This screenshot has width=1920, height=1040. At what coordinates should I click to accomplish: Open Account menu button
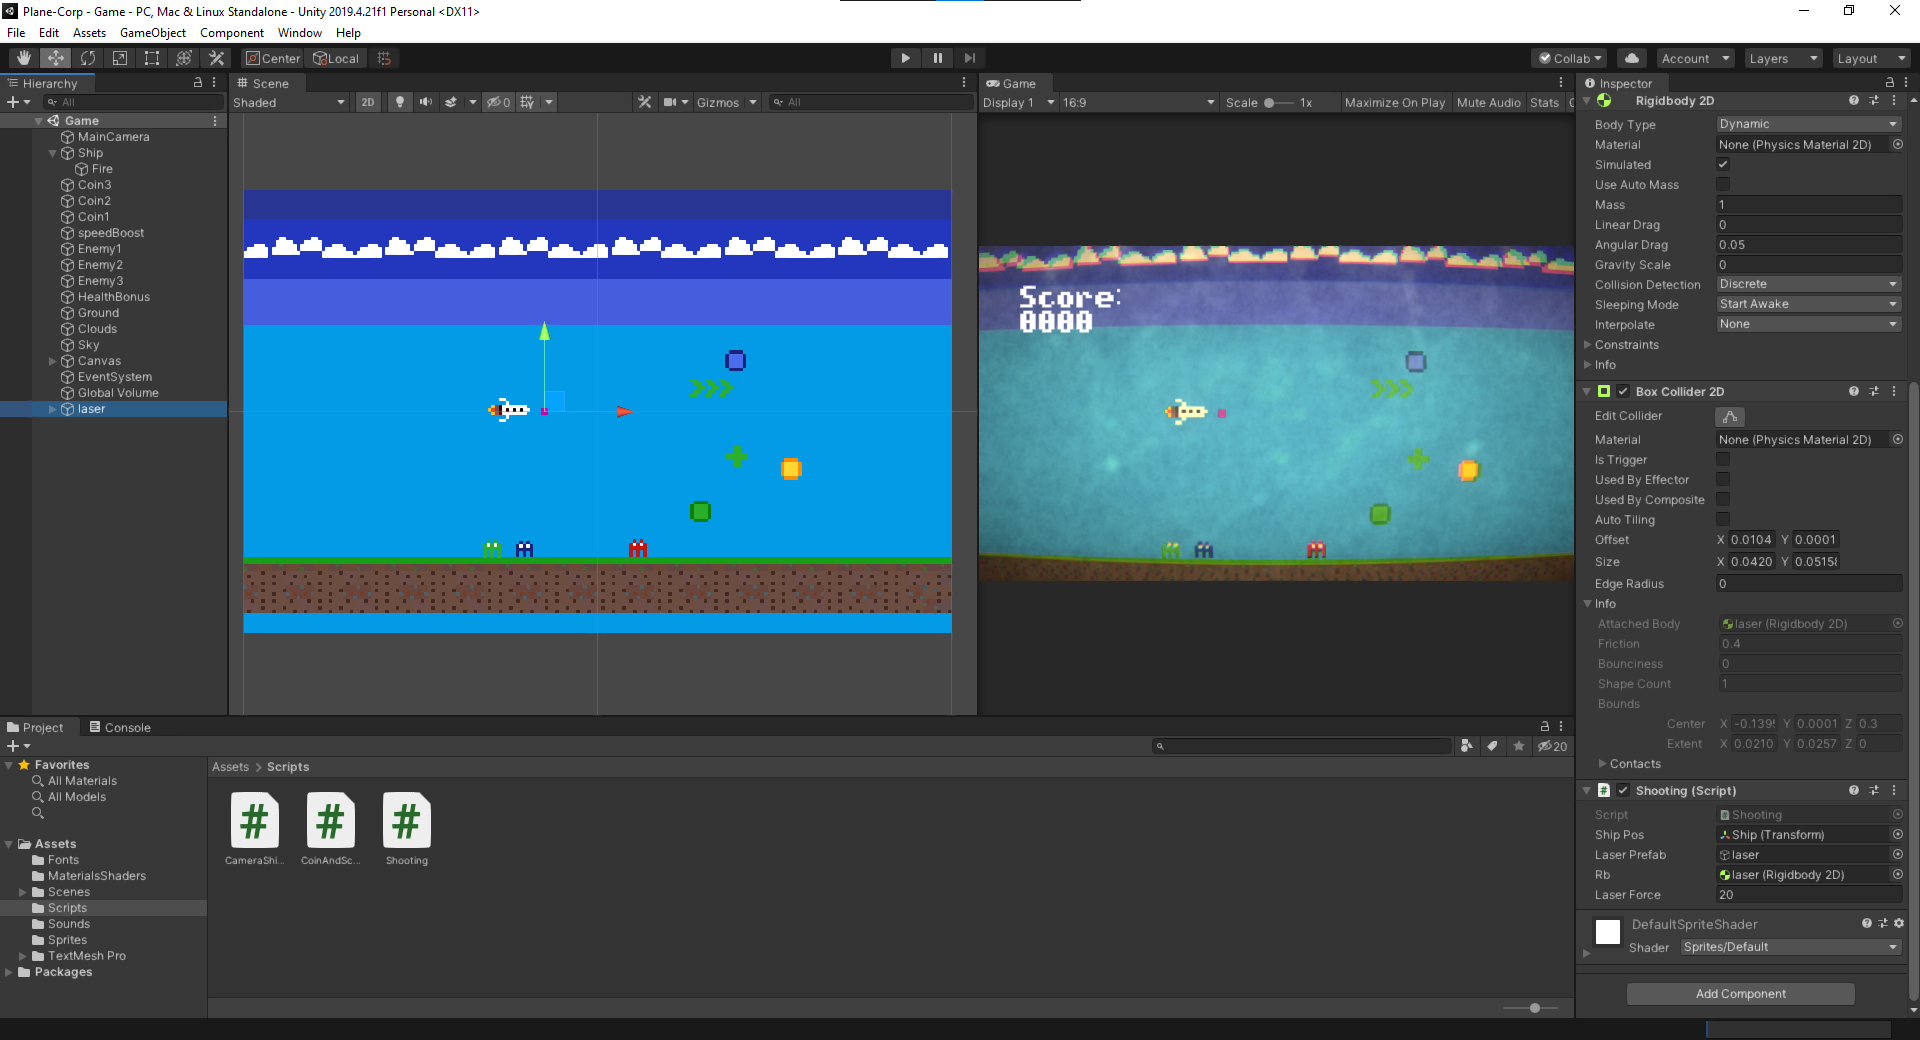(1694, 58)
